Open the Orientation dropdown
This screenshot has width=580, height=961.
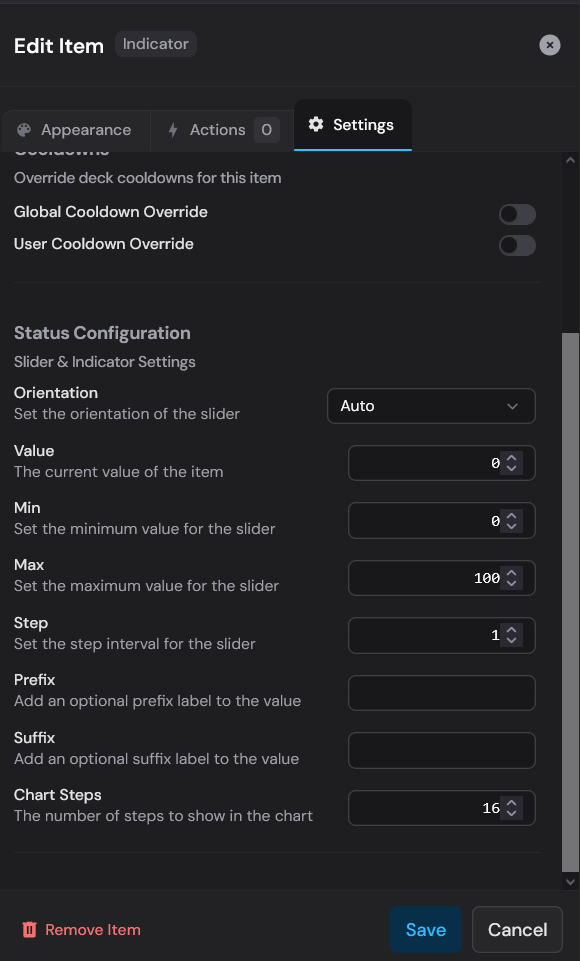431,406
